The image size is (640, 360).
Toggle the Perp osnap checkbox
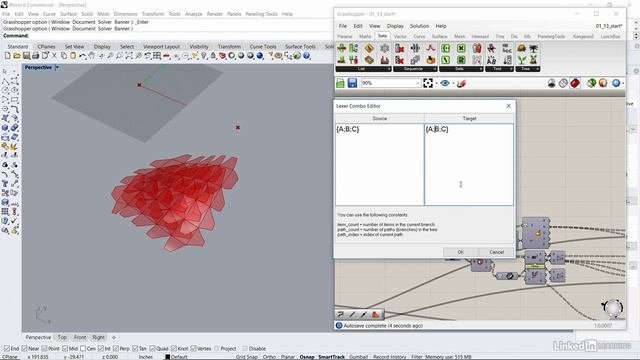pyautogui.click(x=116, y=349)
